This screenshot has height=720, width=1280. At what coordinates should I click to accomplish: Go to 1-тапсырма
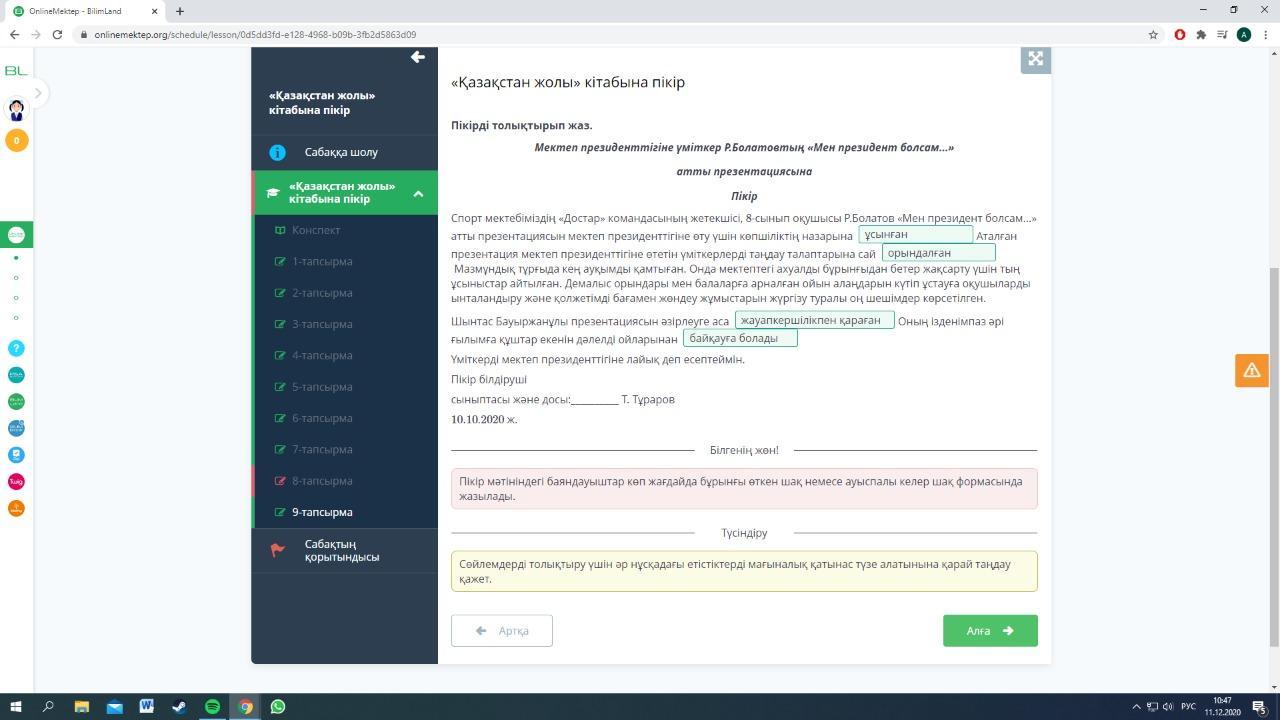(x=345, y=262)
